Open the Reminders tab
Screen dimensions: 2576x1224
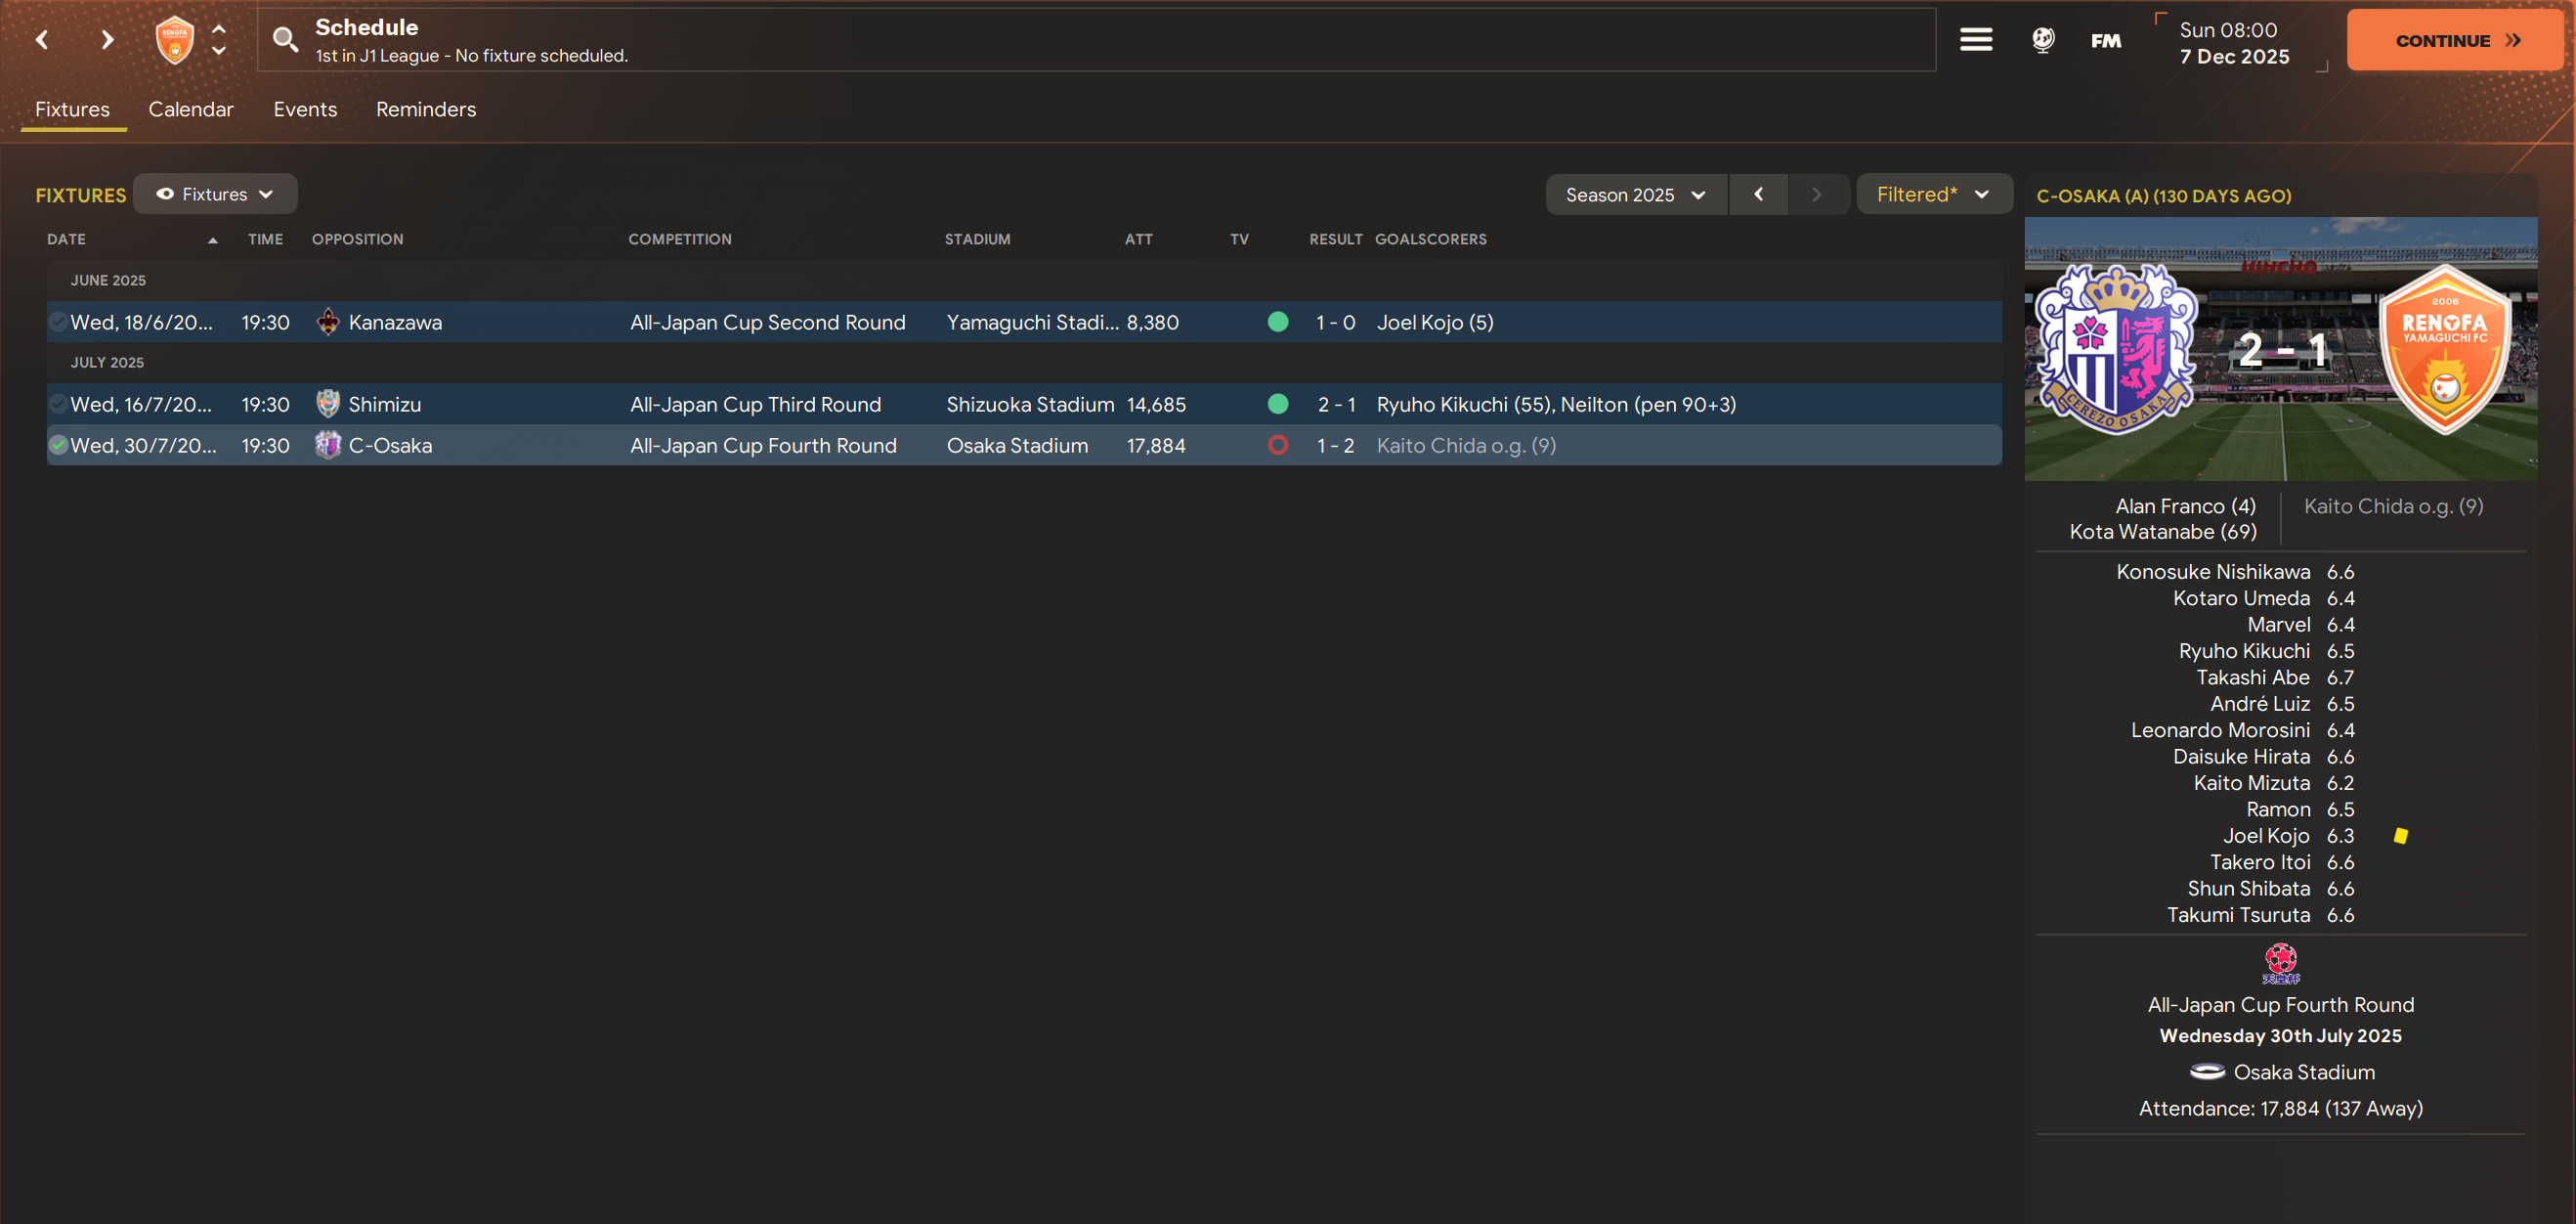pos(426,109)
